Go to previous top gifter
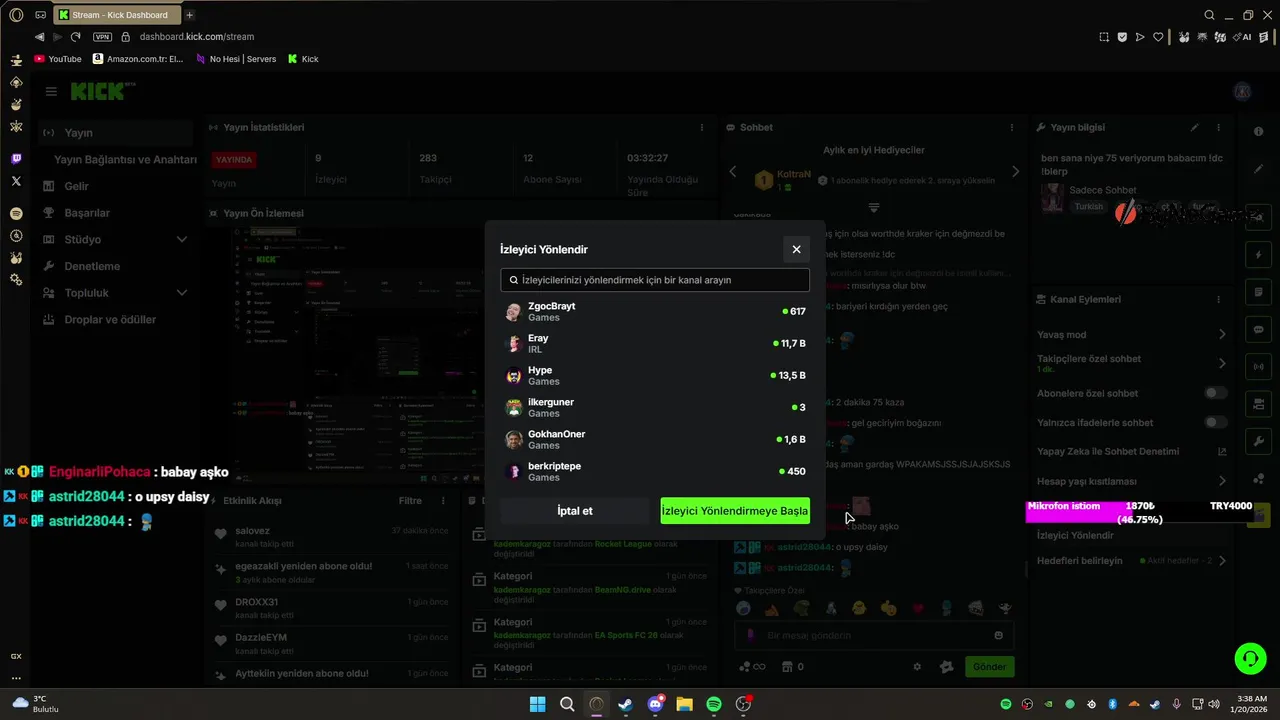1280x720 pixels. click(733, 172)
